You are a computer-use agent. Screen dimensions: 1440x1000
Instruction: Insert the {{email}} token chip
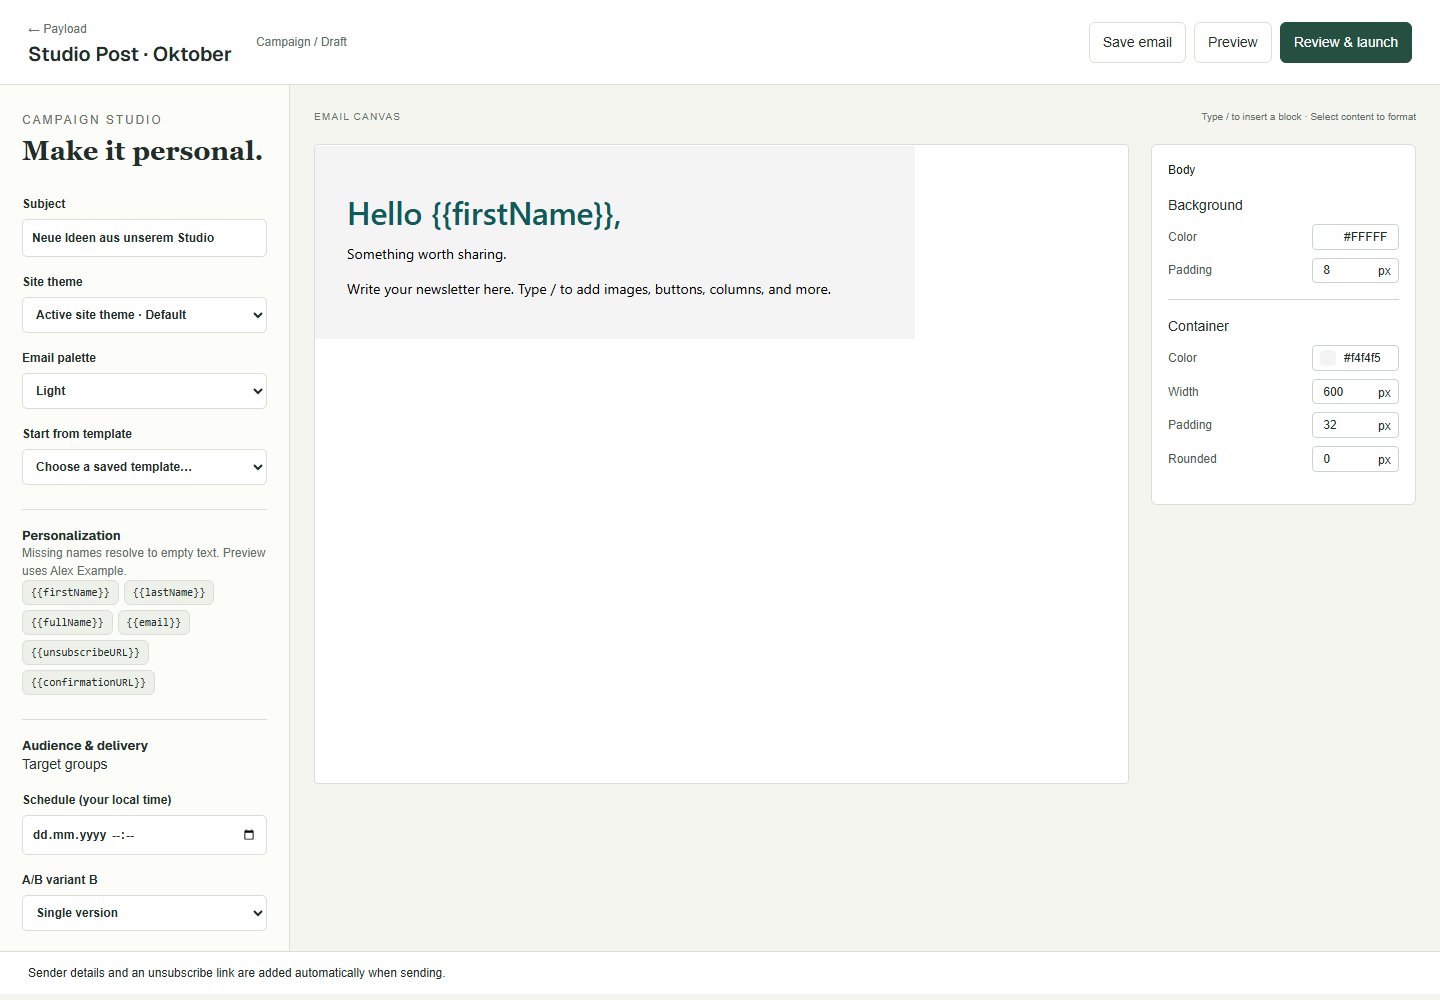(154, 623)
